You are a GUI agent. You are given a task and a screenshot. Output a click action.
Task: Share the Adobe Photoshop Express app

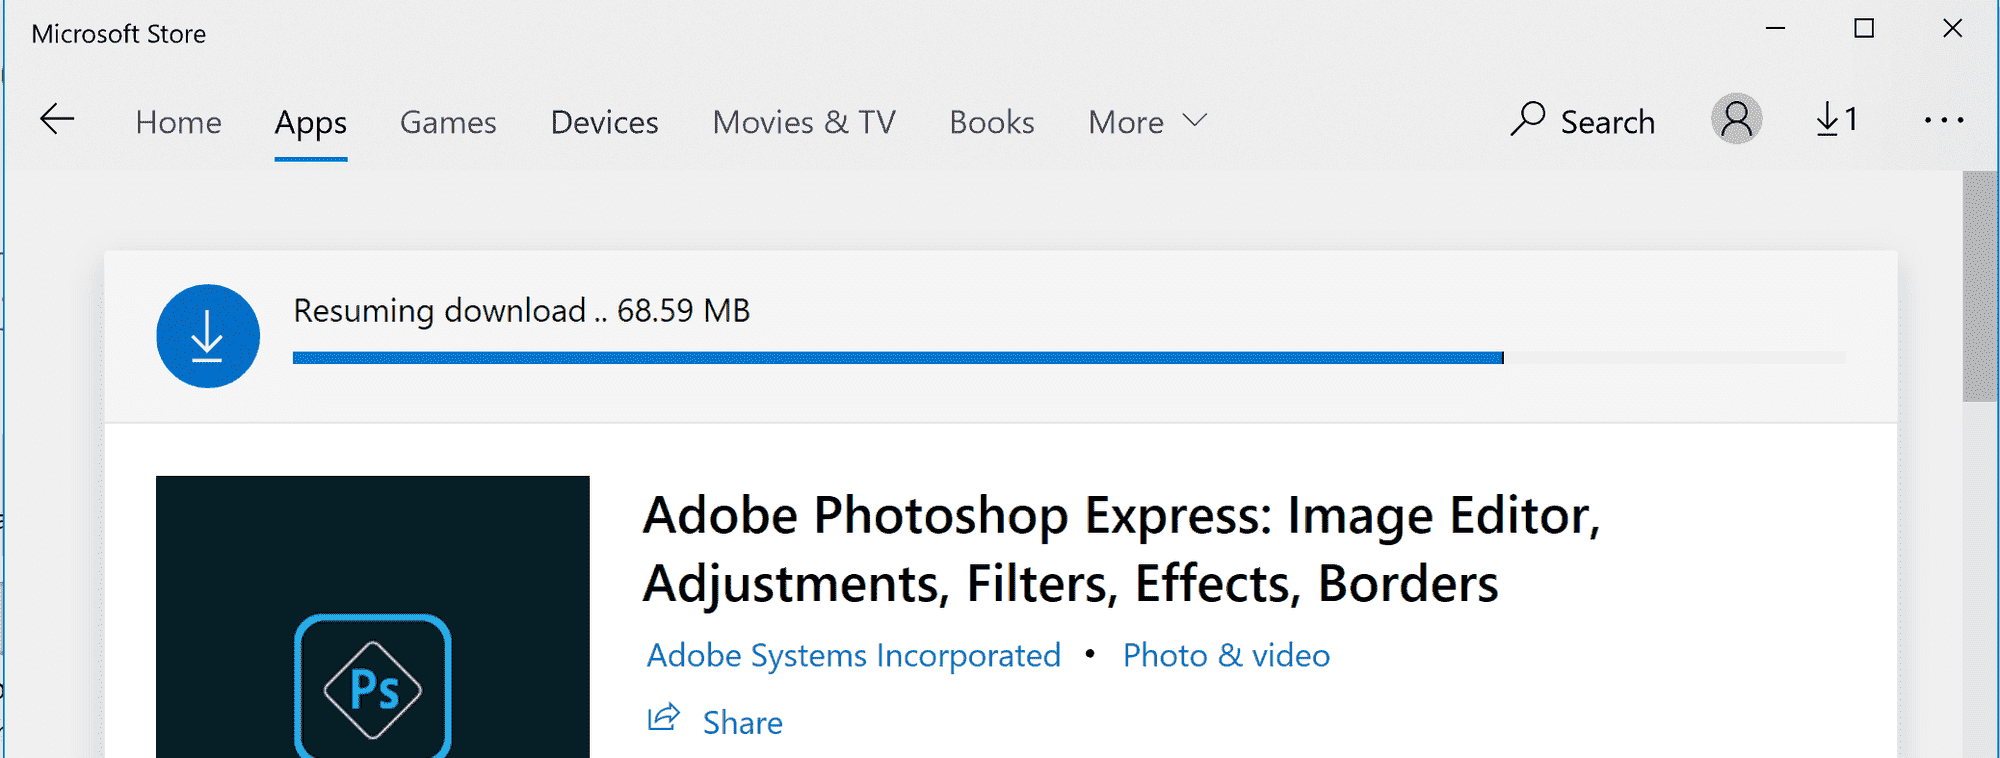(x=715, y=722)
